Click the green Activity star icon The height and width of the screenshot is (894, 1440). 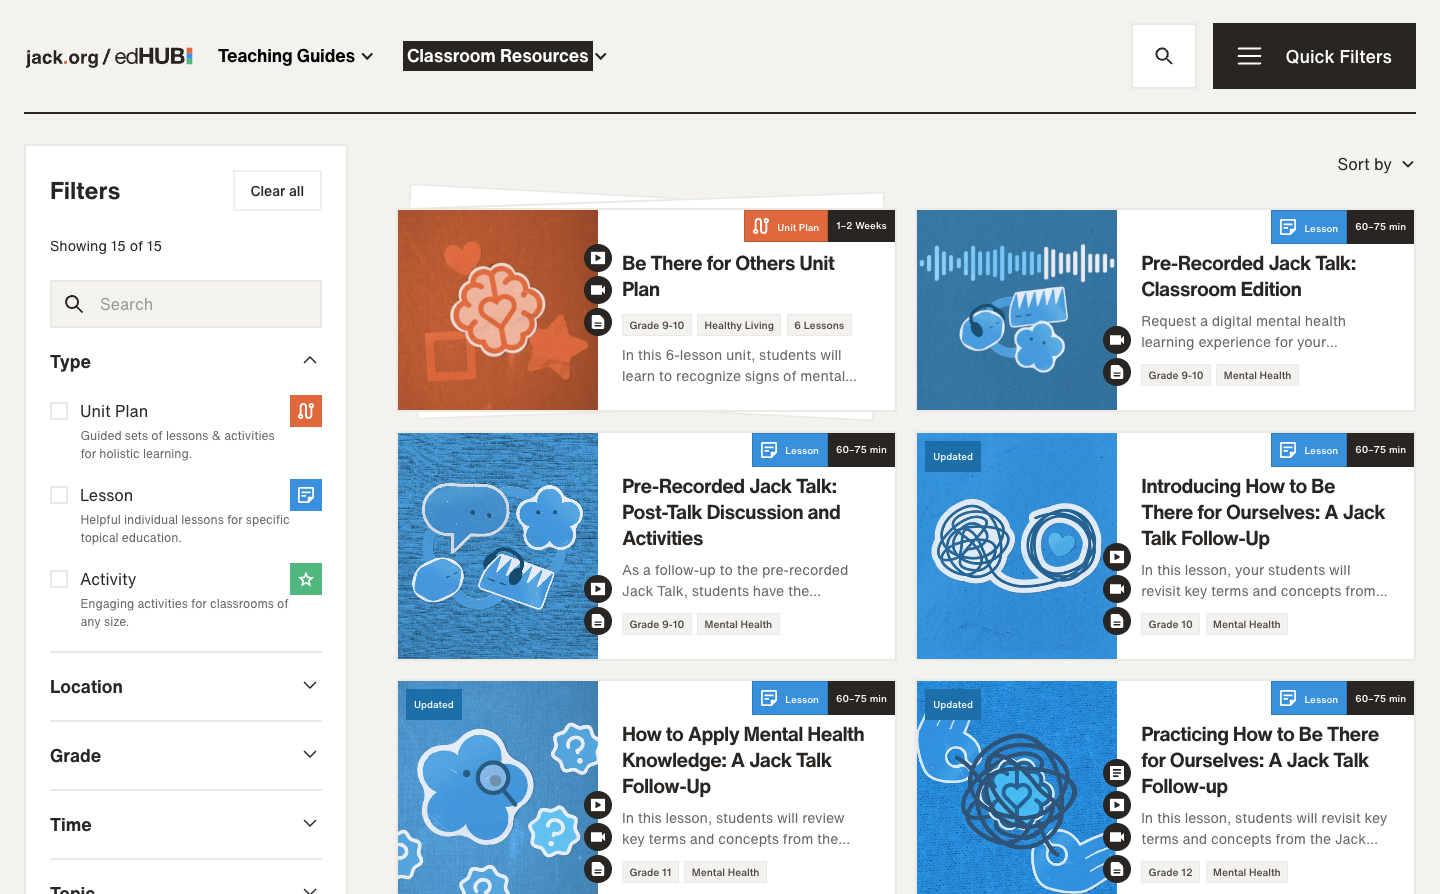306,579
